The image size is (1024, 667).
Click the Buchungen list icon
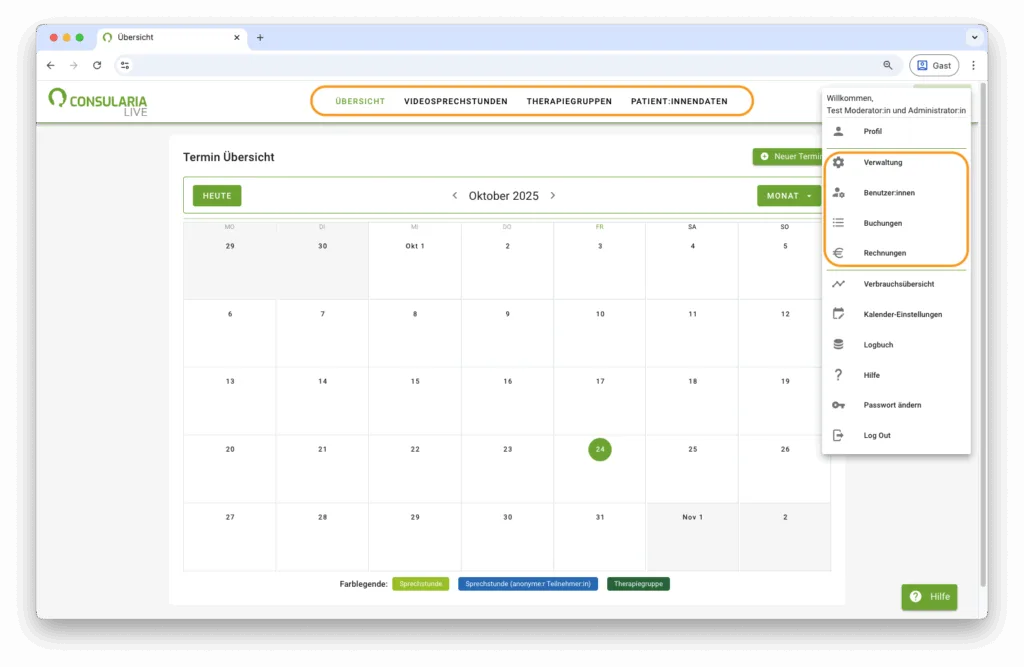point(839,223)
